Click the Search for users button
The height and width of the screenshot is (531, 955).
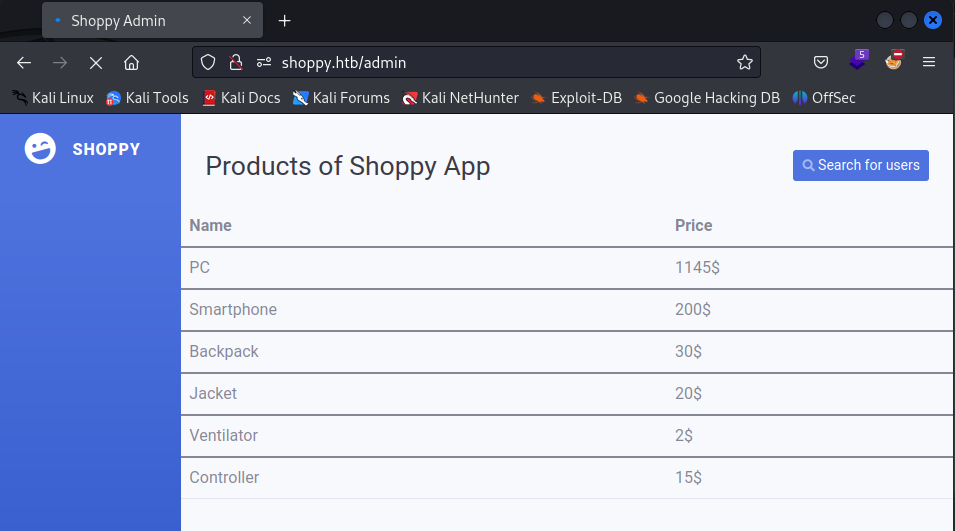coord(861,166)
